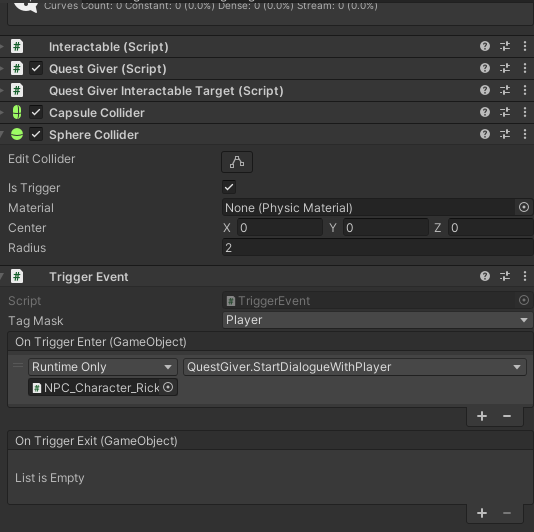
Task: Open help for Sphere Collider
Action: 485,134
